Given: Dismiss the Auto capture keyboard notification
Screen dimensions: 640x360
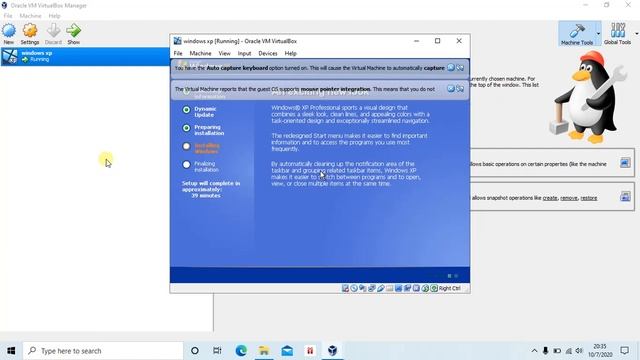Looking at the screenshot, I should click(x=451, y=68).
